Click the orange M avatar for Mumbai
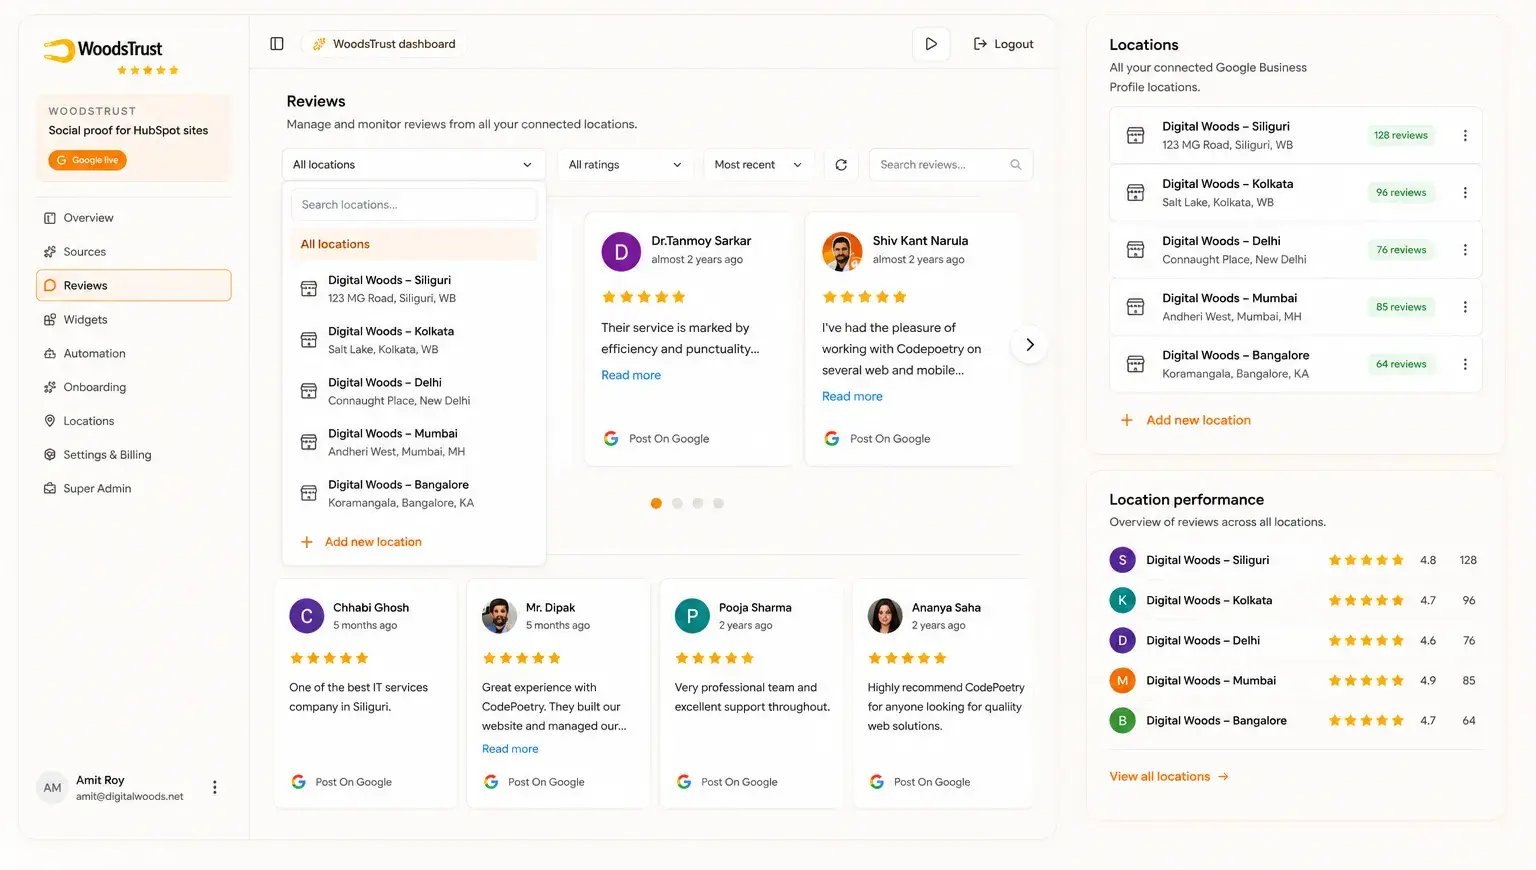 click(1122, 680)
